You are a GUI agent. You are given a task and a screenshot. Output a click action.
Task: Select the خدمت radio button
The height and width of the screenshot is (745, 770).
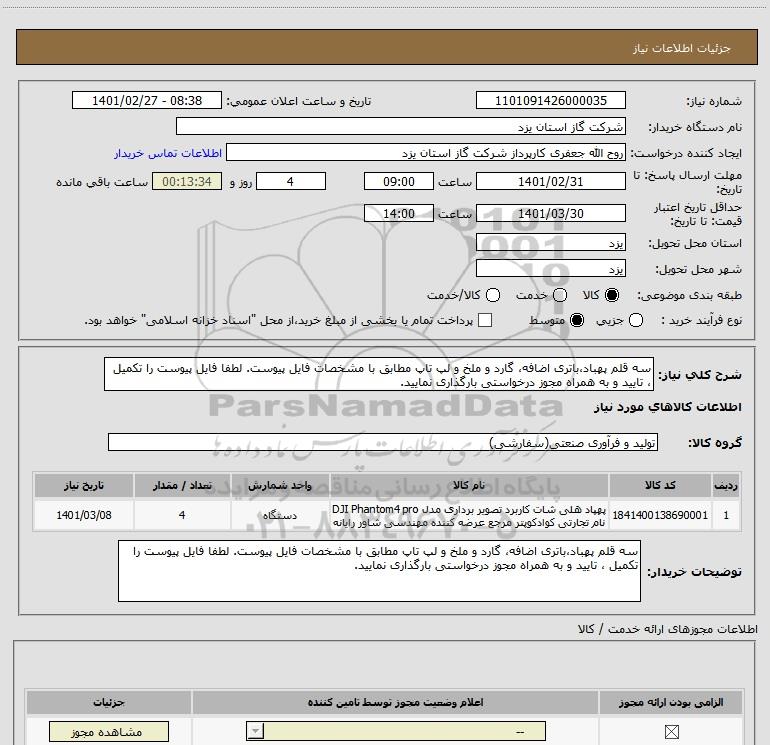click(560, 295)
